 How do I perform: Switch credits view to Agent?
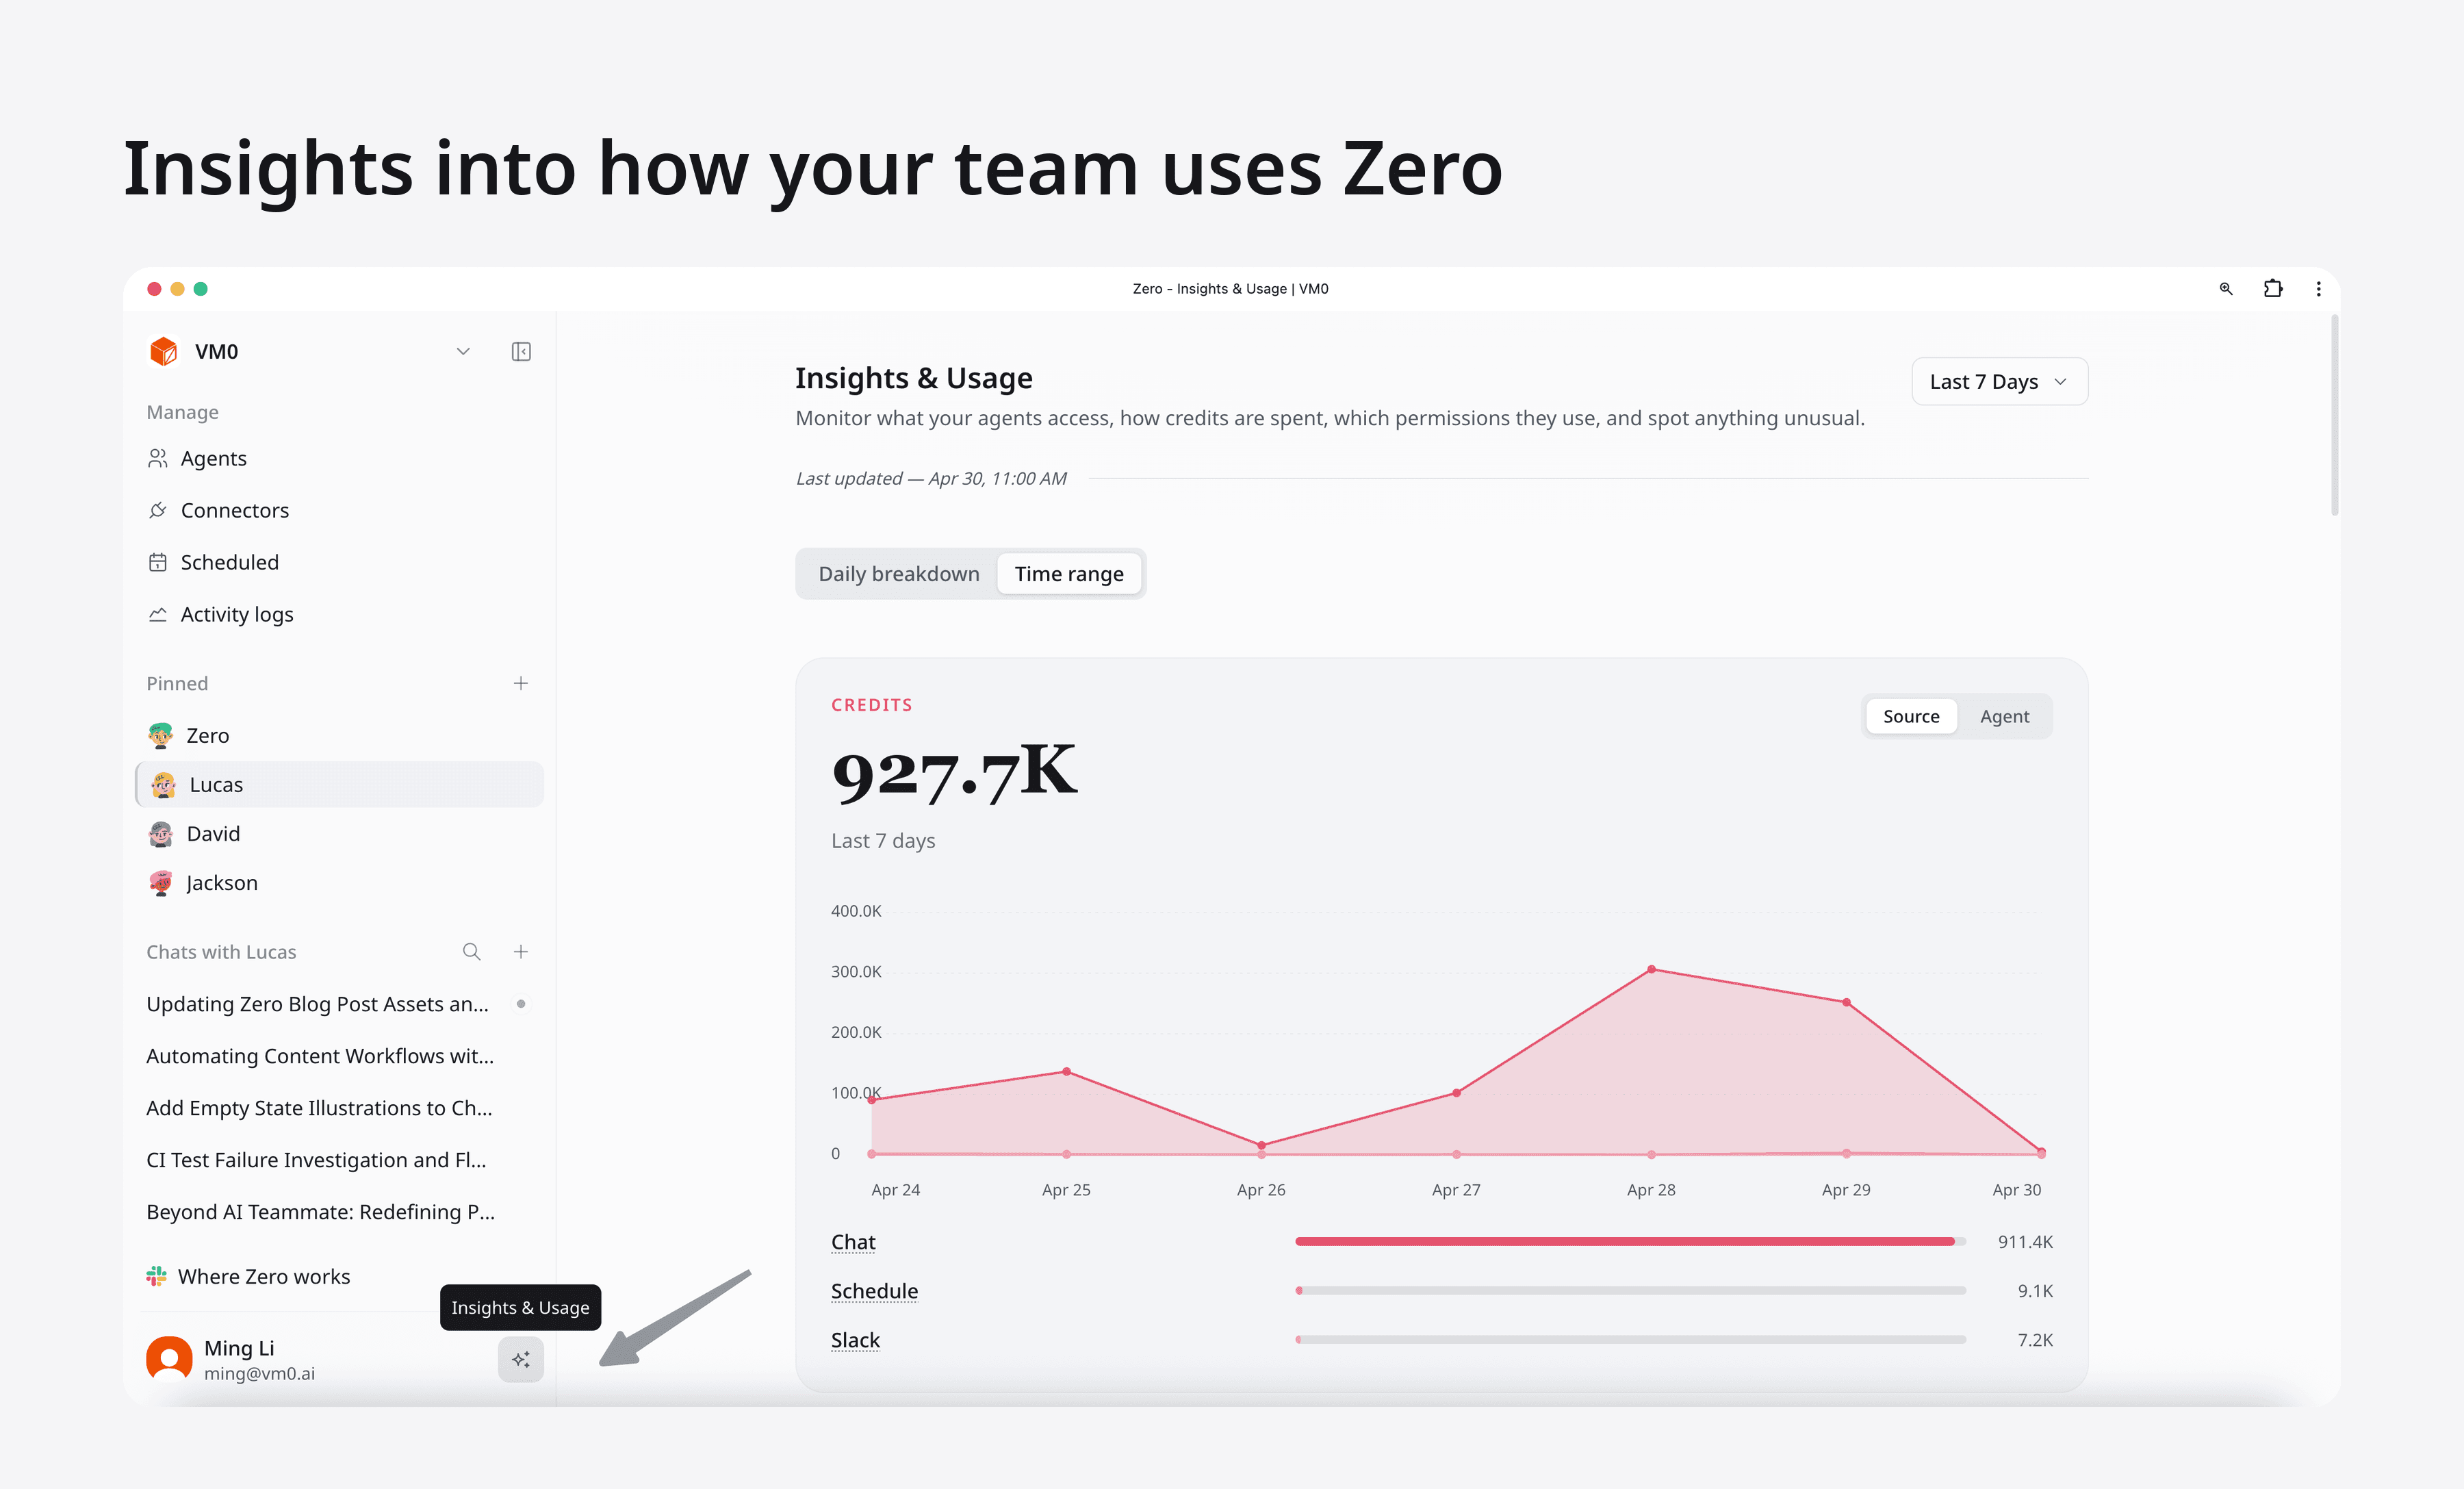2004,716
